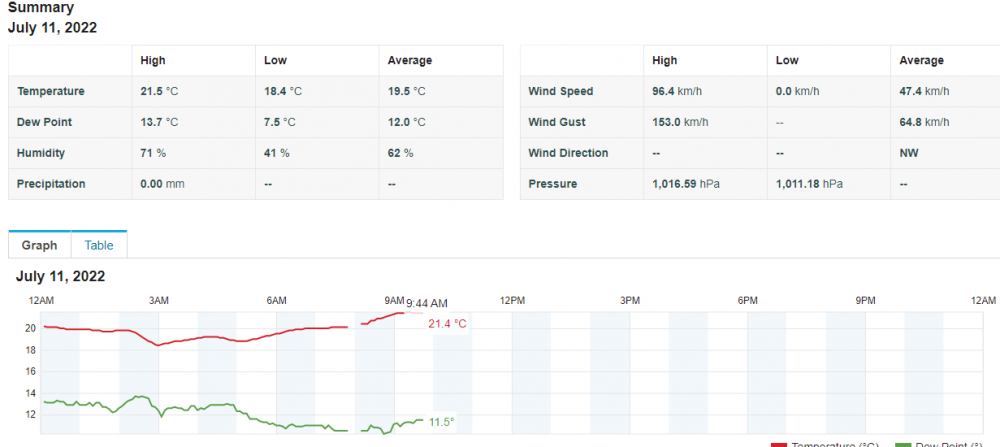Click the Temperature high value 21.5 °C
1000x447 pixels.
[159, 91]
